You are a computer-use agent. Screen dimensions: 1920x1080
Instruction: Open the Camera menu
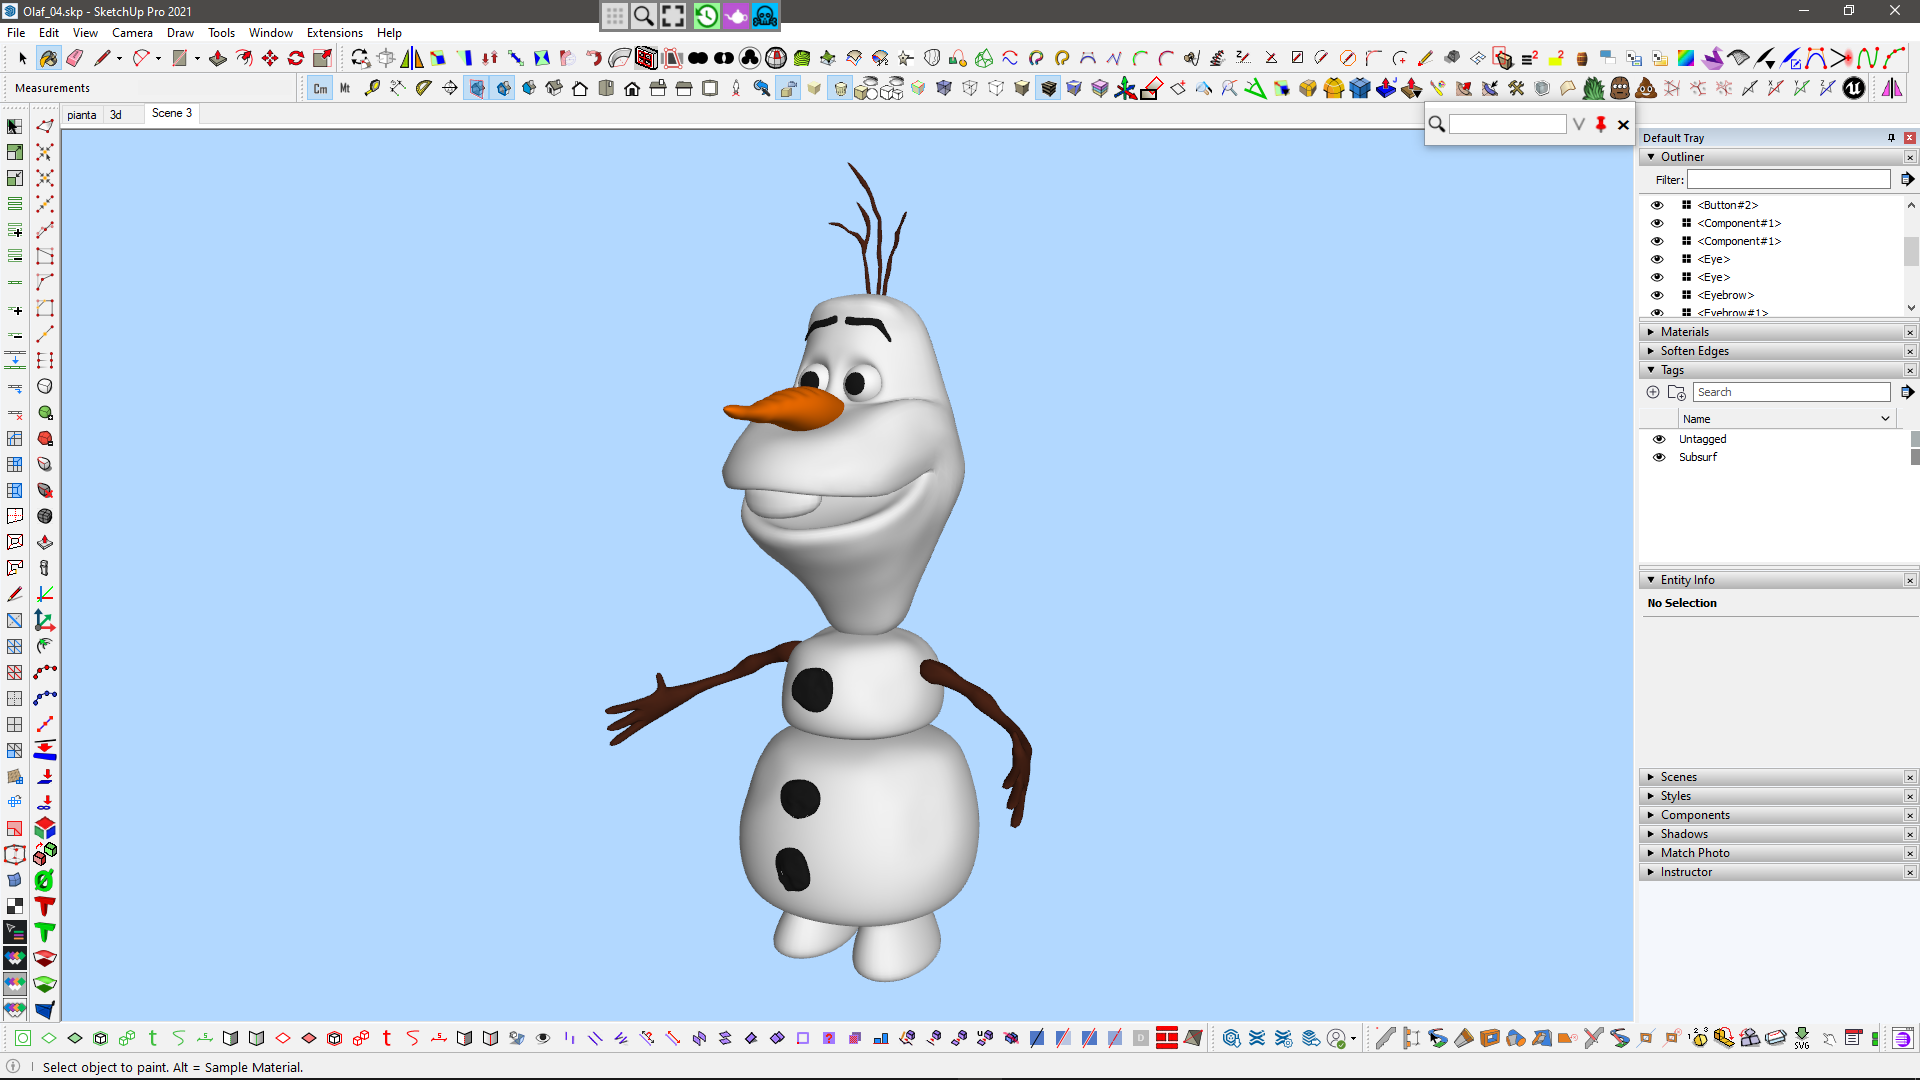[x=132, y=33]
